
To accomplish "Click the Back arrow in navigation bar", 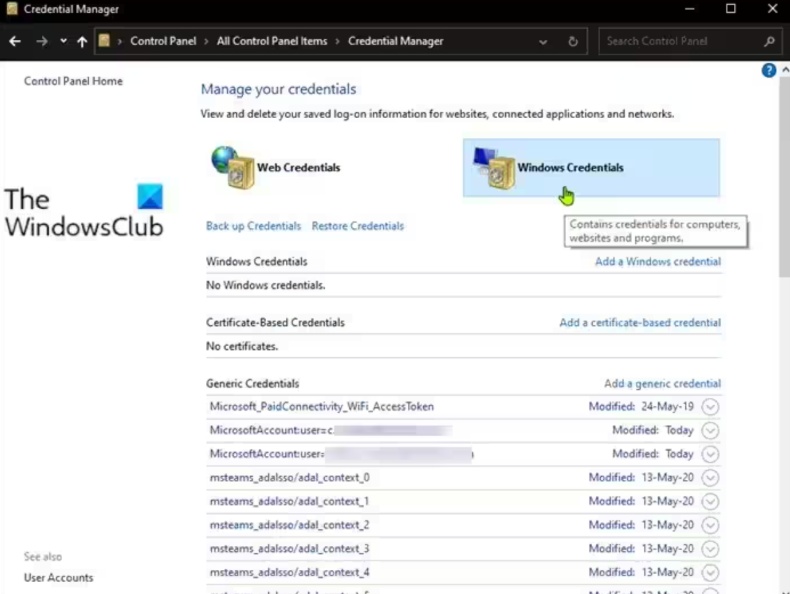I will 15,41.
